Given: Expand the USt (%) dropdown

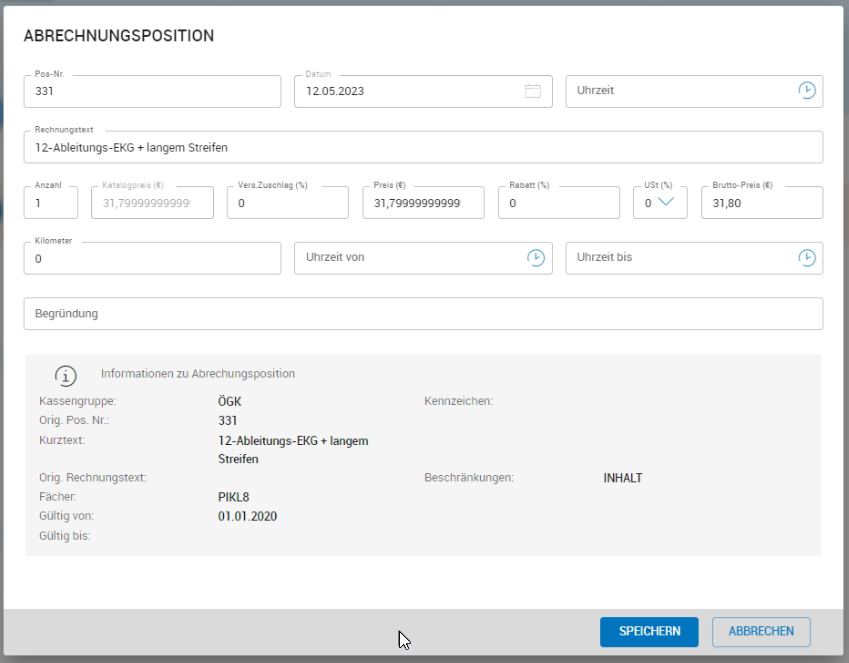Looking at the screenshot, I should (x=666, y=203).
